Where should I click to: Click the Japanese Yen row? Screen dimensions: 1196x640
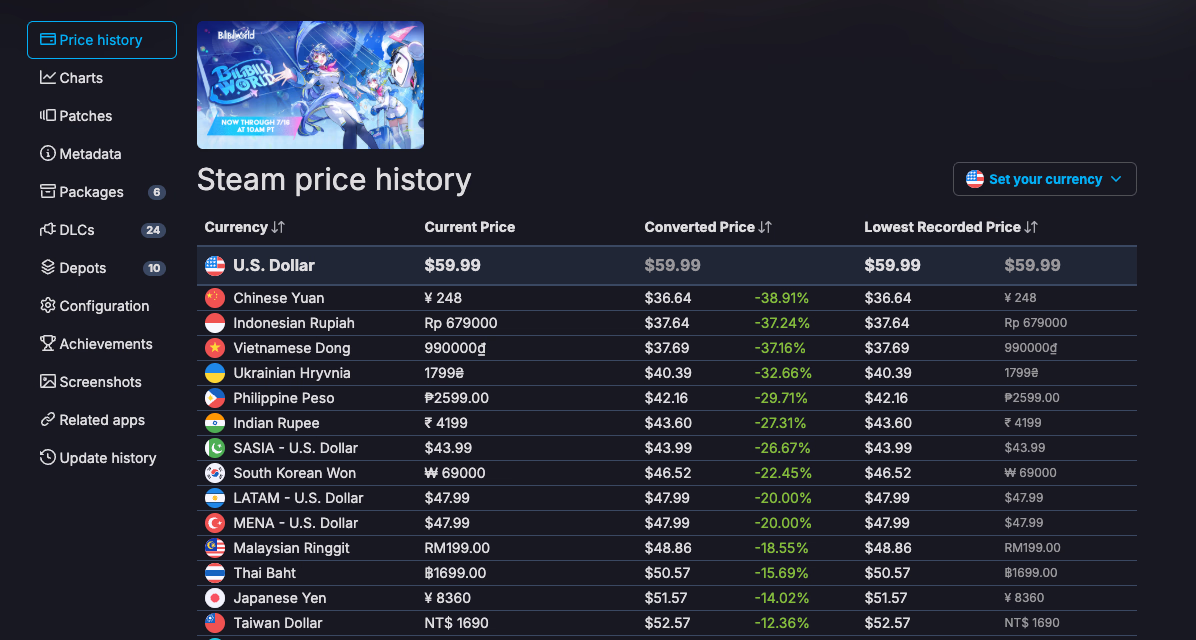click(x=667, y=598)
